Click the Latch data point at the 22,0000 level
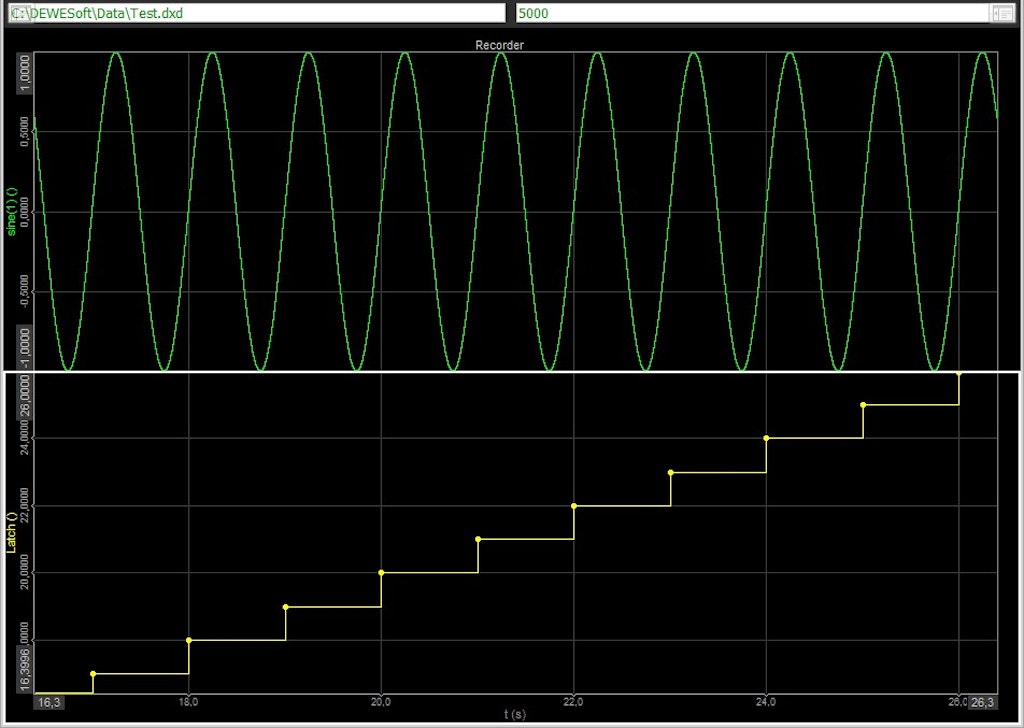This screenshot has height=728, width=1024. pos(574,506)
